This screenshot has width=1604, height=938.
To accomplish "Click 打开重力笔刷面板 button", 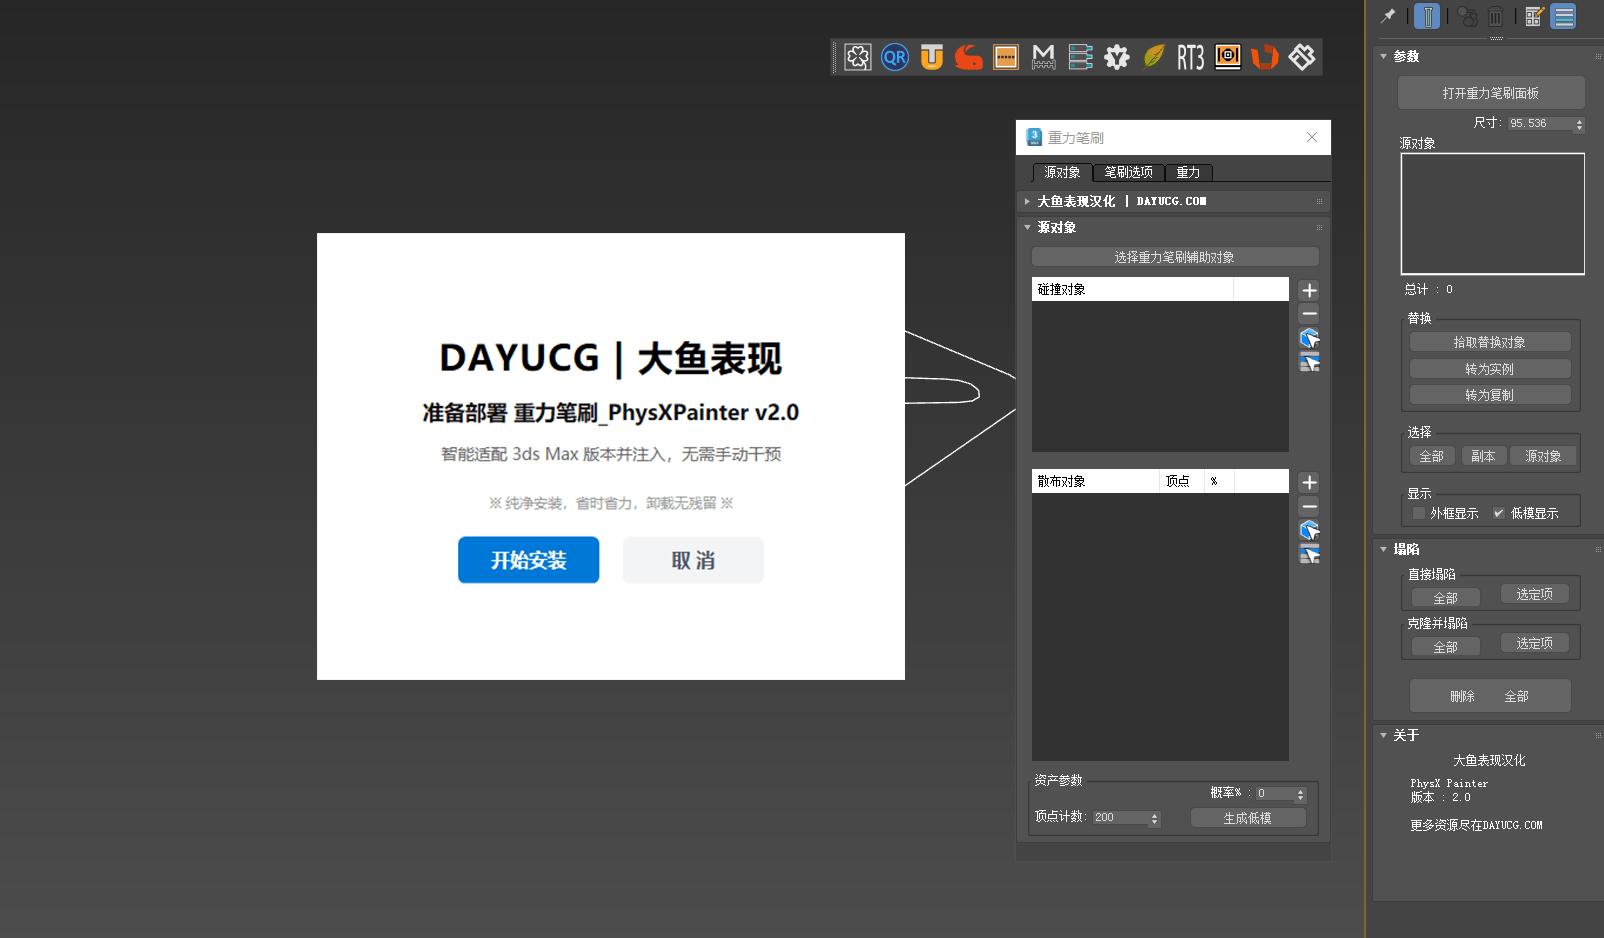I will tap(1491, 93).
